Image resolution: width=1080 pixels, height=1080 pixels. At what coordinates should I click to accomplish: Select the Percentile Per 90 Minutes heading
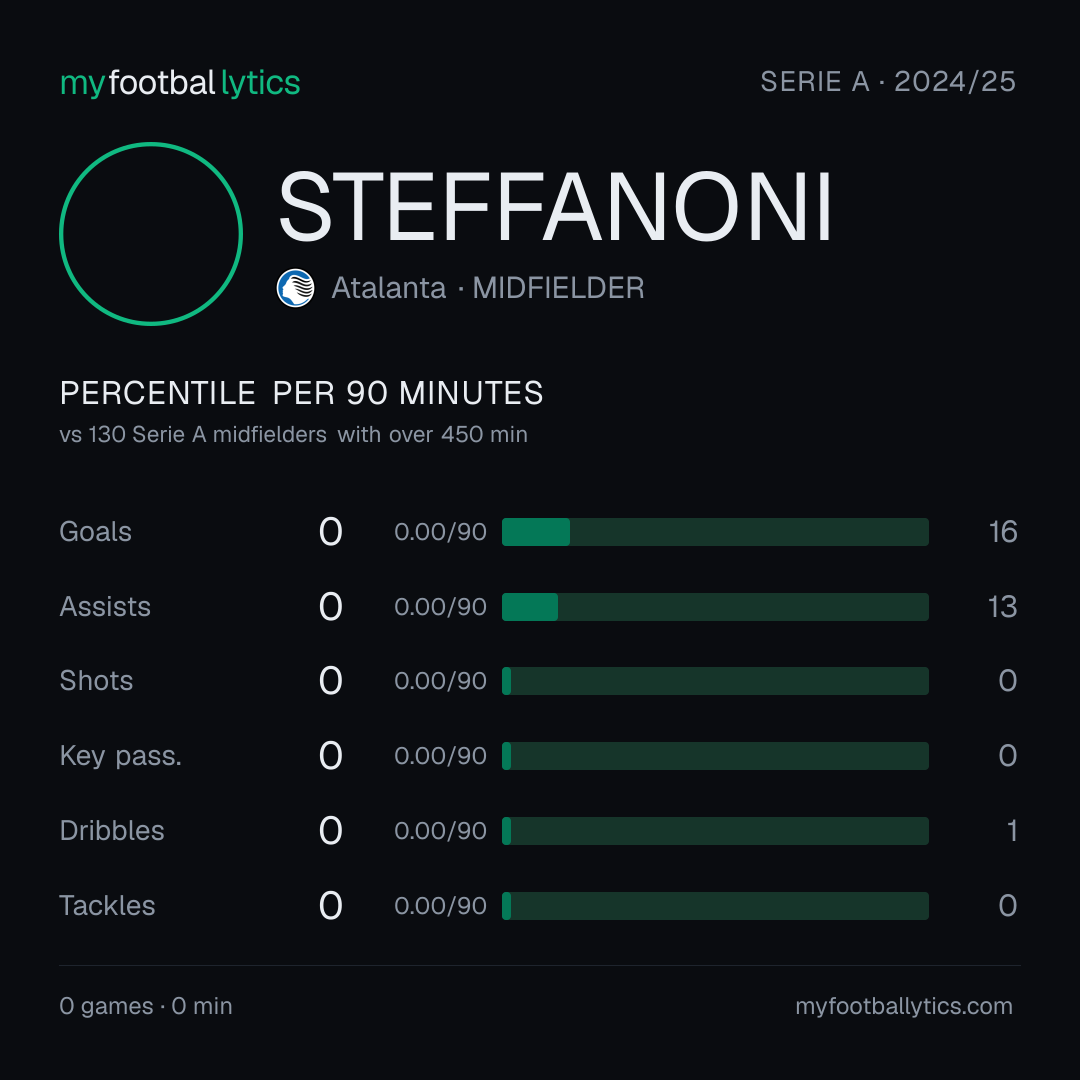coord(301,393)
